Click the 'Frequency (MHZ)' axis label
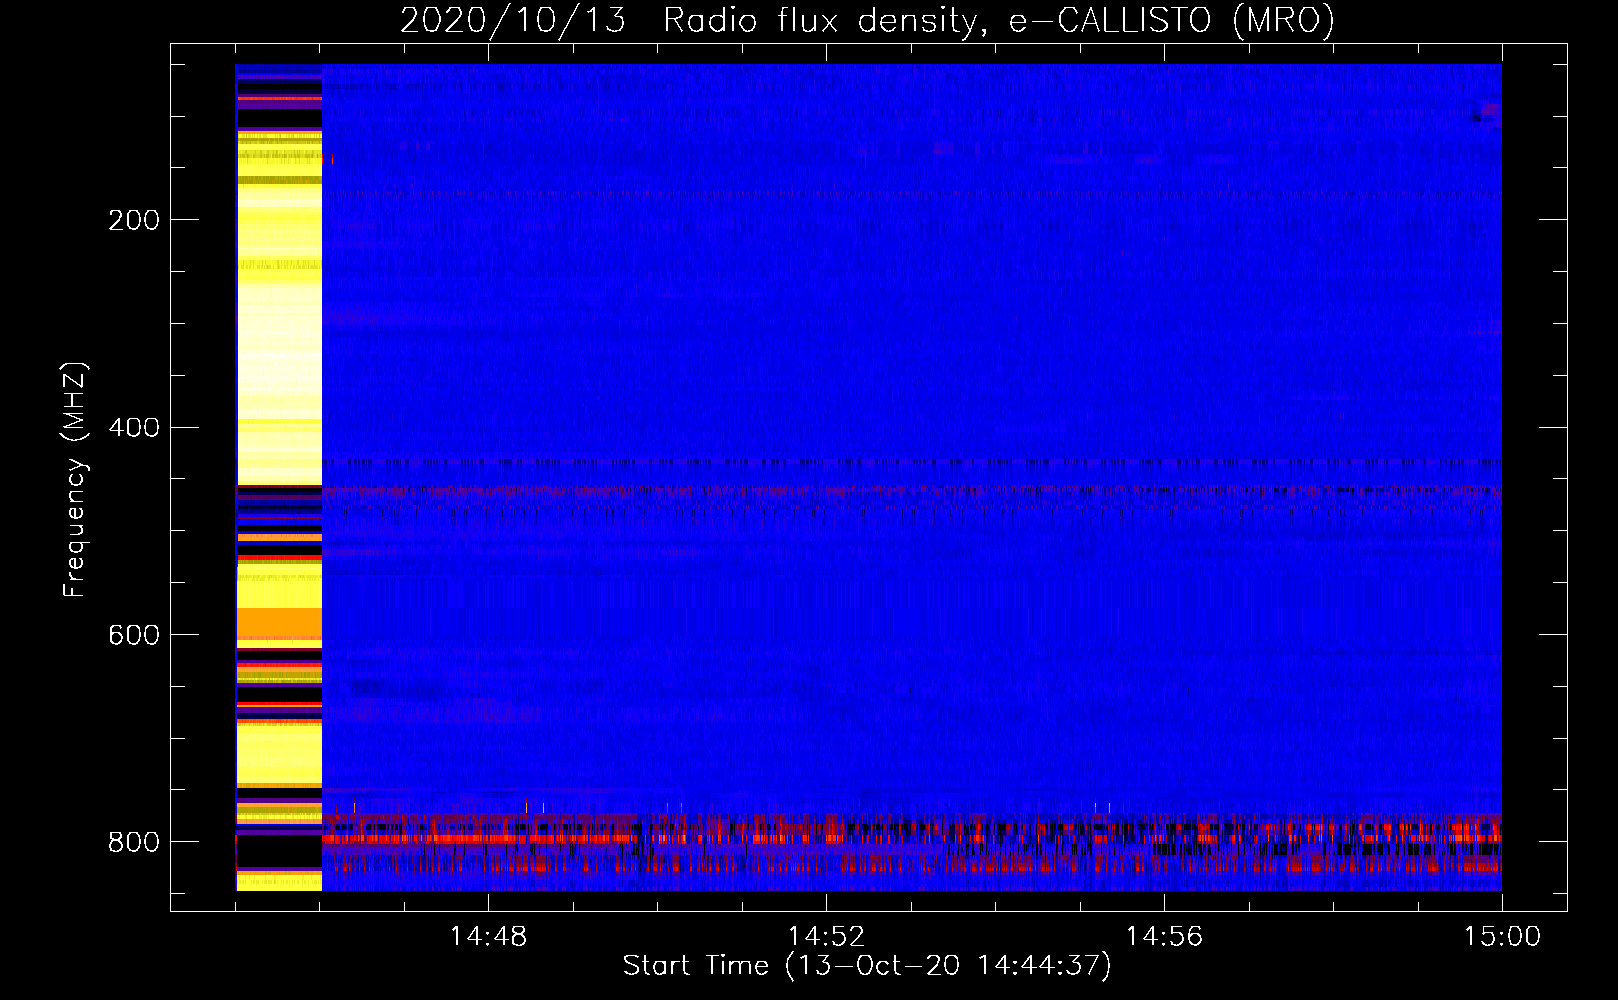The height and width of the screenshot is (1000, 1618). point(75,479)
